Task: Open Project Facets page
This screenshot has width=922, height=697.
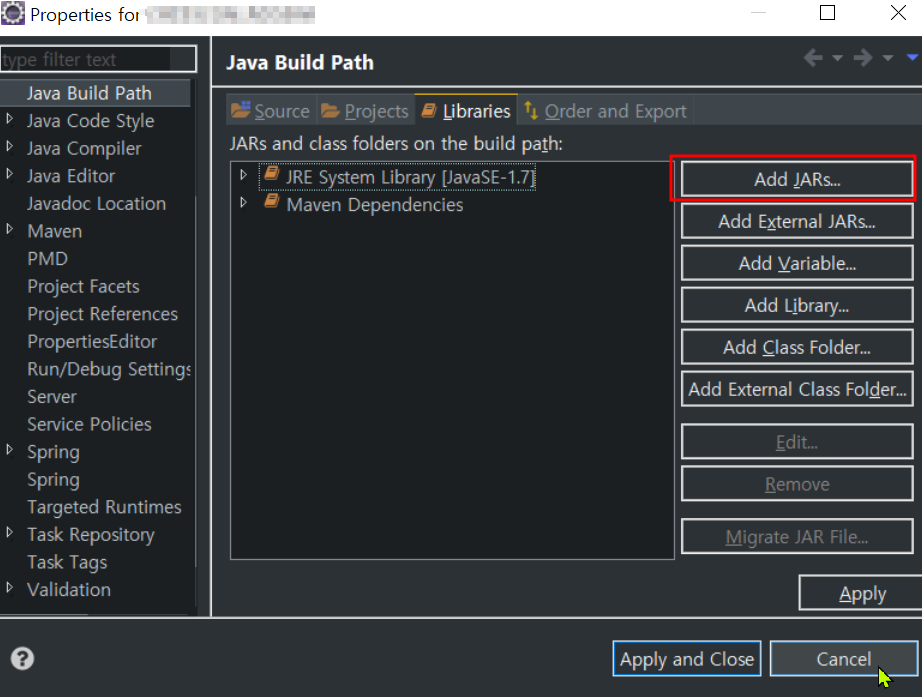Action: click(83, 286)
